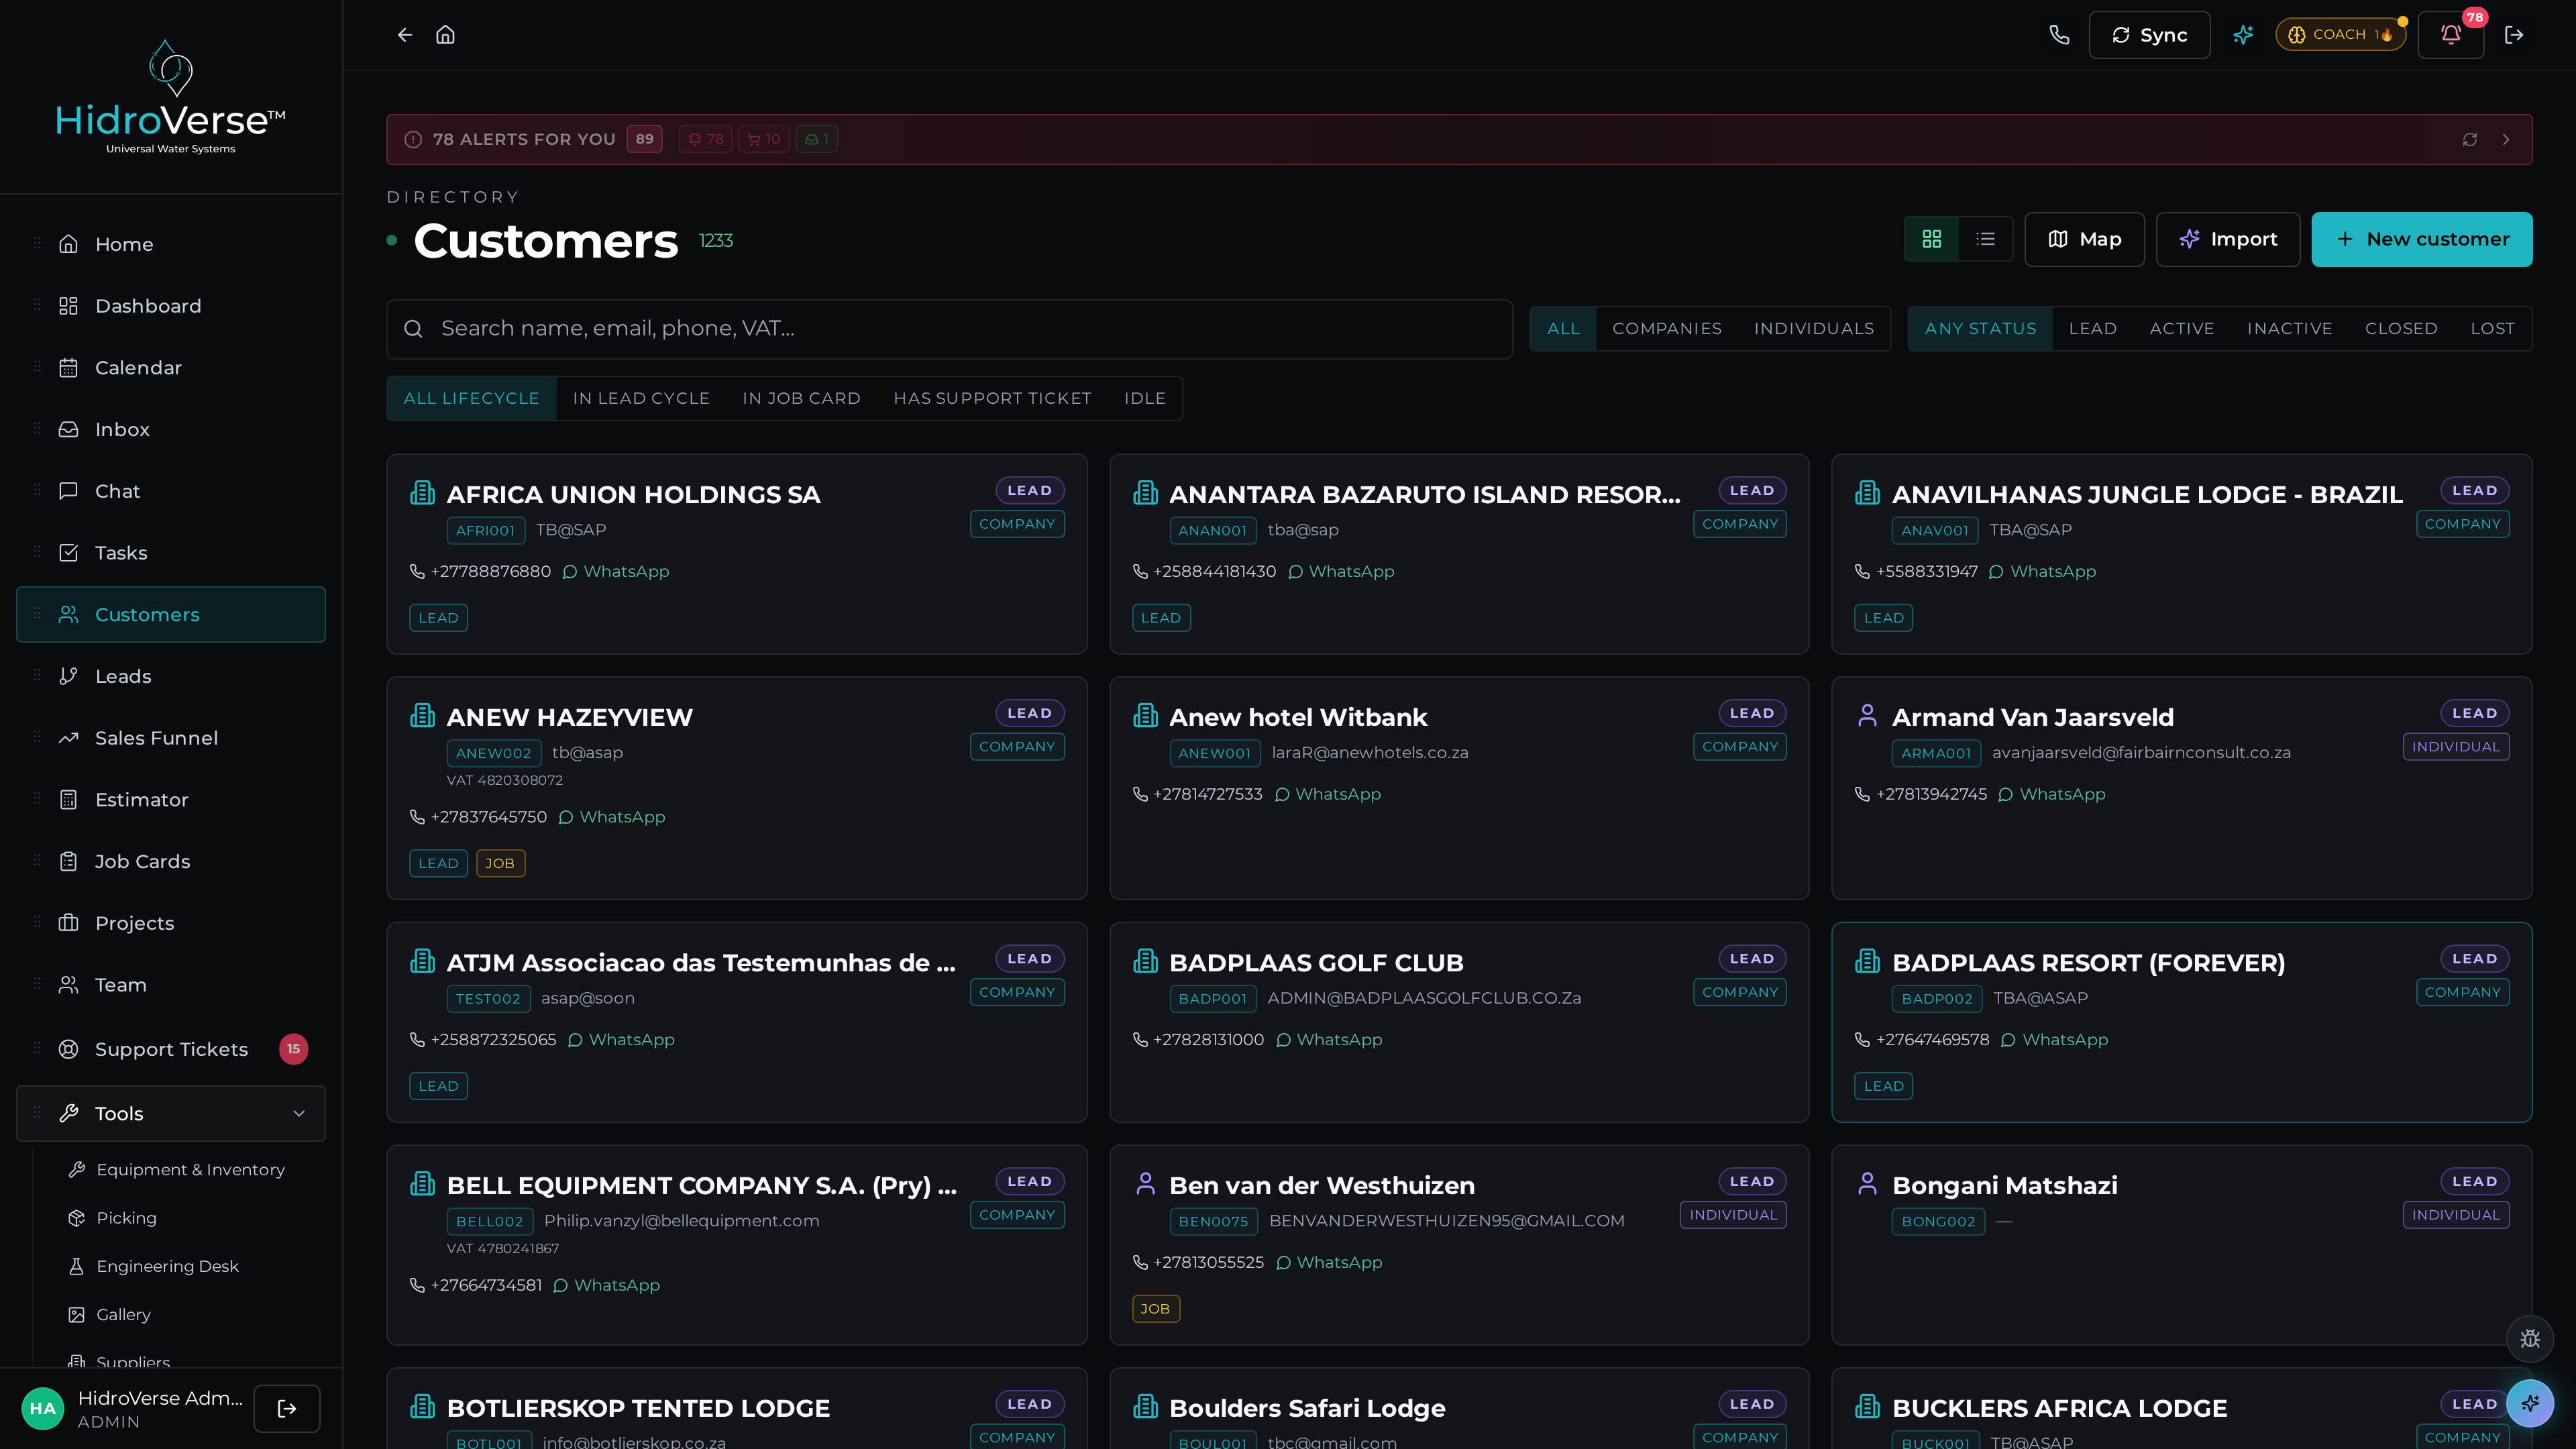Image resolution: width=2576 pixels, height=1449 pixels.
Task: Filter by COMPANIES
Action: click(x=1667, y=329)
